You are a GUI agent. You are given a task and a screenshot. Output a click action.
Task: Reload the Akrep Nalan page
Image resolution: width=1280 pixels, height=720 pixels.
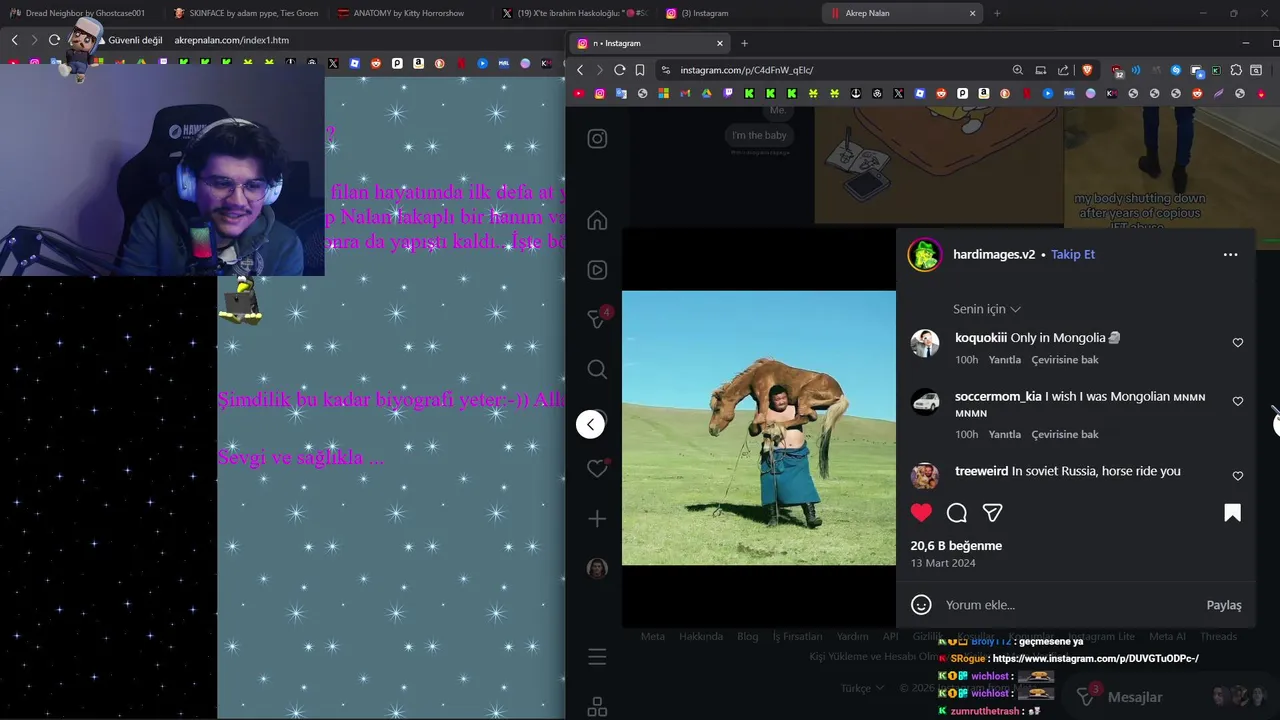pyautogui.click(x=54, y=40)
